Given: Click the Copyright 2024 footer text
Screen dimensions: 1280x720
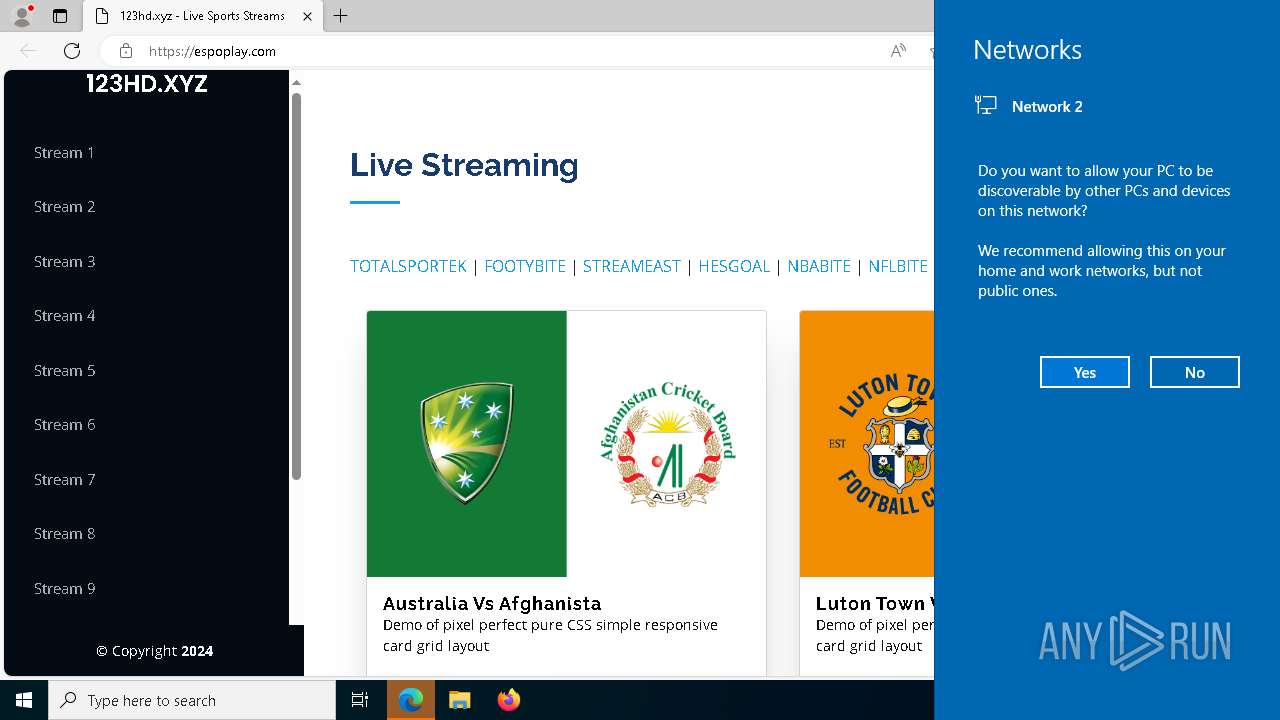Looking at the screenshot, I should pyautogui.click(x=154, y=651).
